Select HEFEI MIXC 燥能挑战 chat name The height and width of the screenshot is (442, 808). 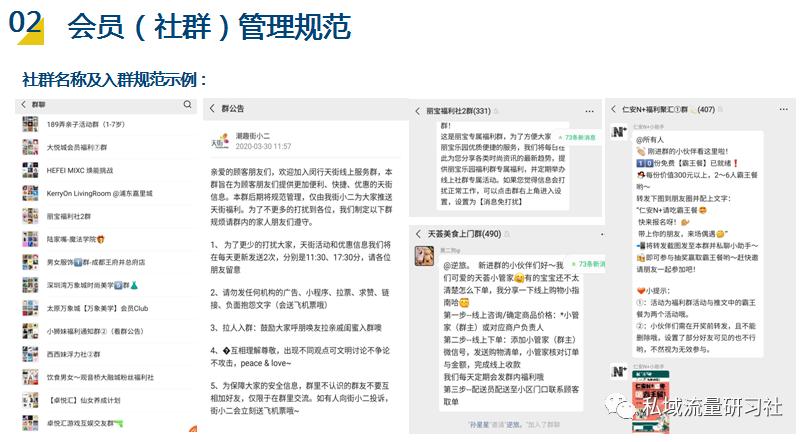pyautogui.click(x=80, y=171)
